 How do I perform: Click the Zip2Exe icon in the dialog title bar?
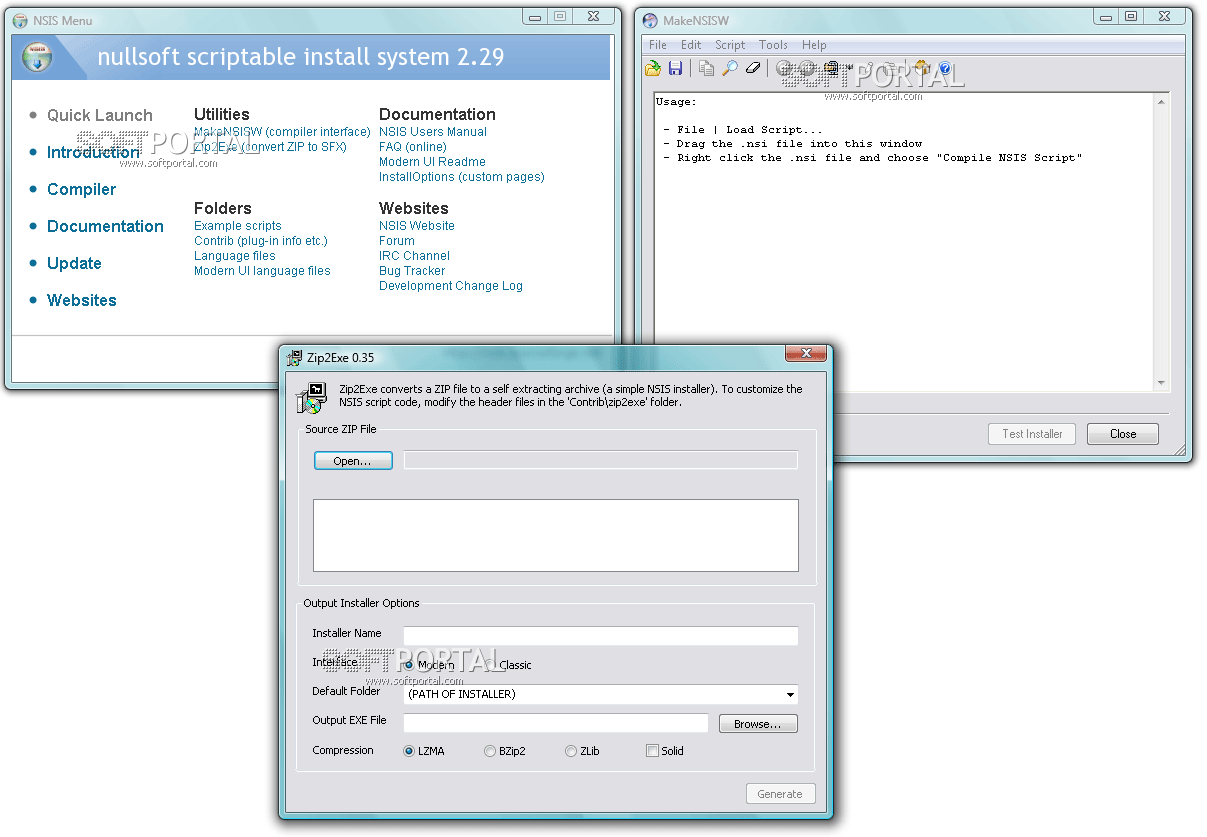pos(294,356)
